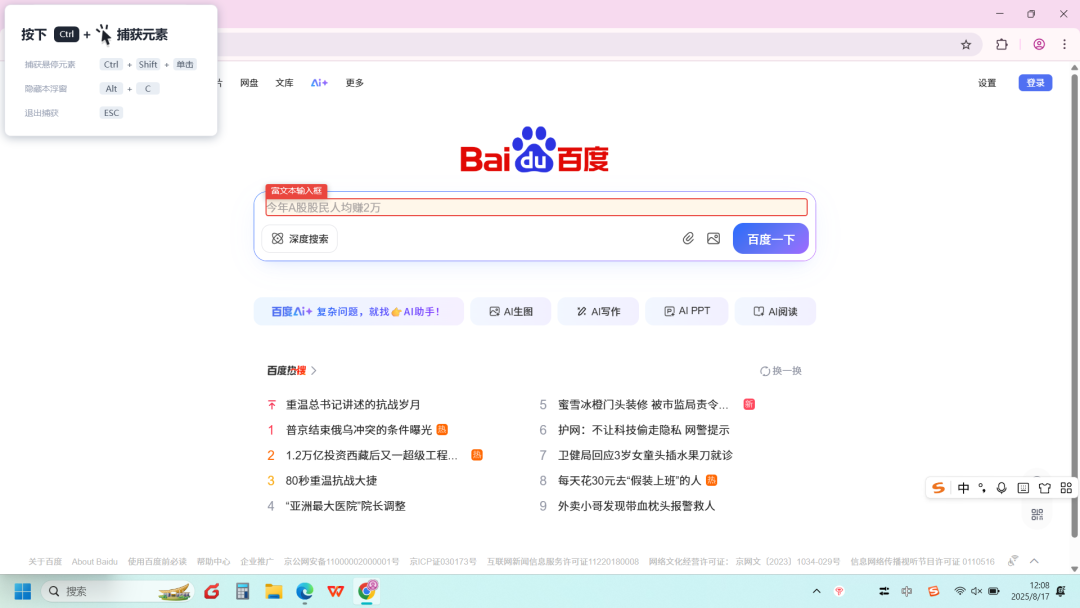
Task: Open hot topic 普京结束俄乌冲突的条件曝光
Action: coord(359,430)
